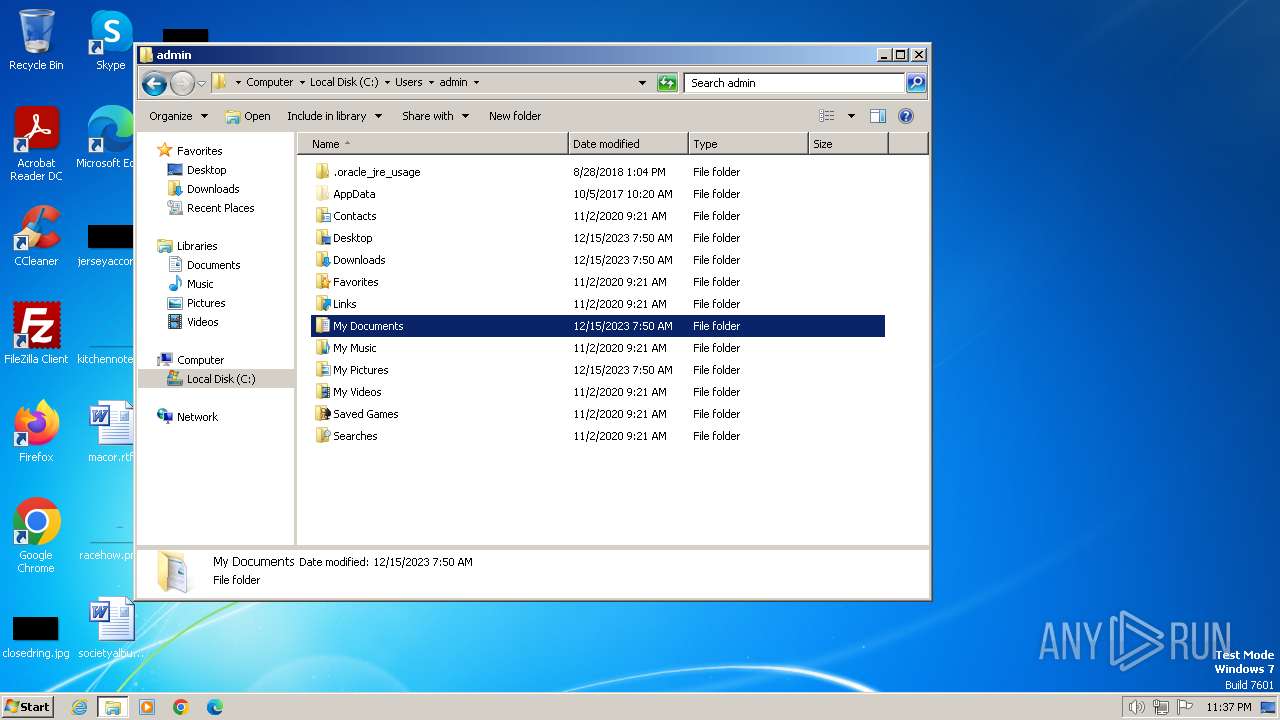1280x720 pixels.
Task: Open Recent Places in navigation pane
Action: [220, 208]
